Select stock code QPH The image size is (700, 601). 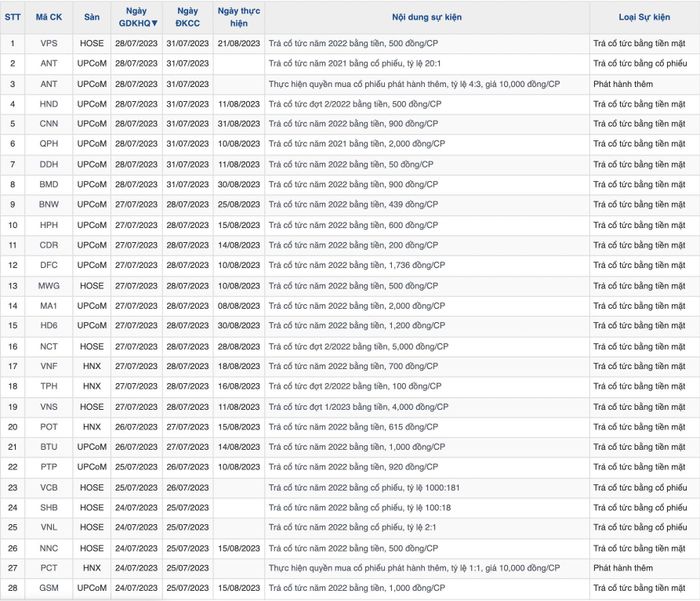click(x=49, y=144)
